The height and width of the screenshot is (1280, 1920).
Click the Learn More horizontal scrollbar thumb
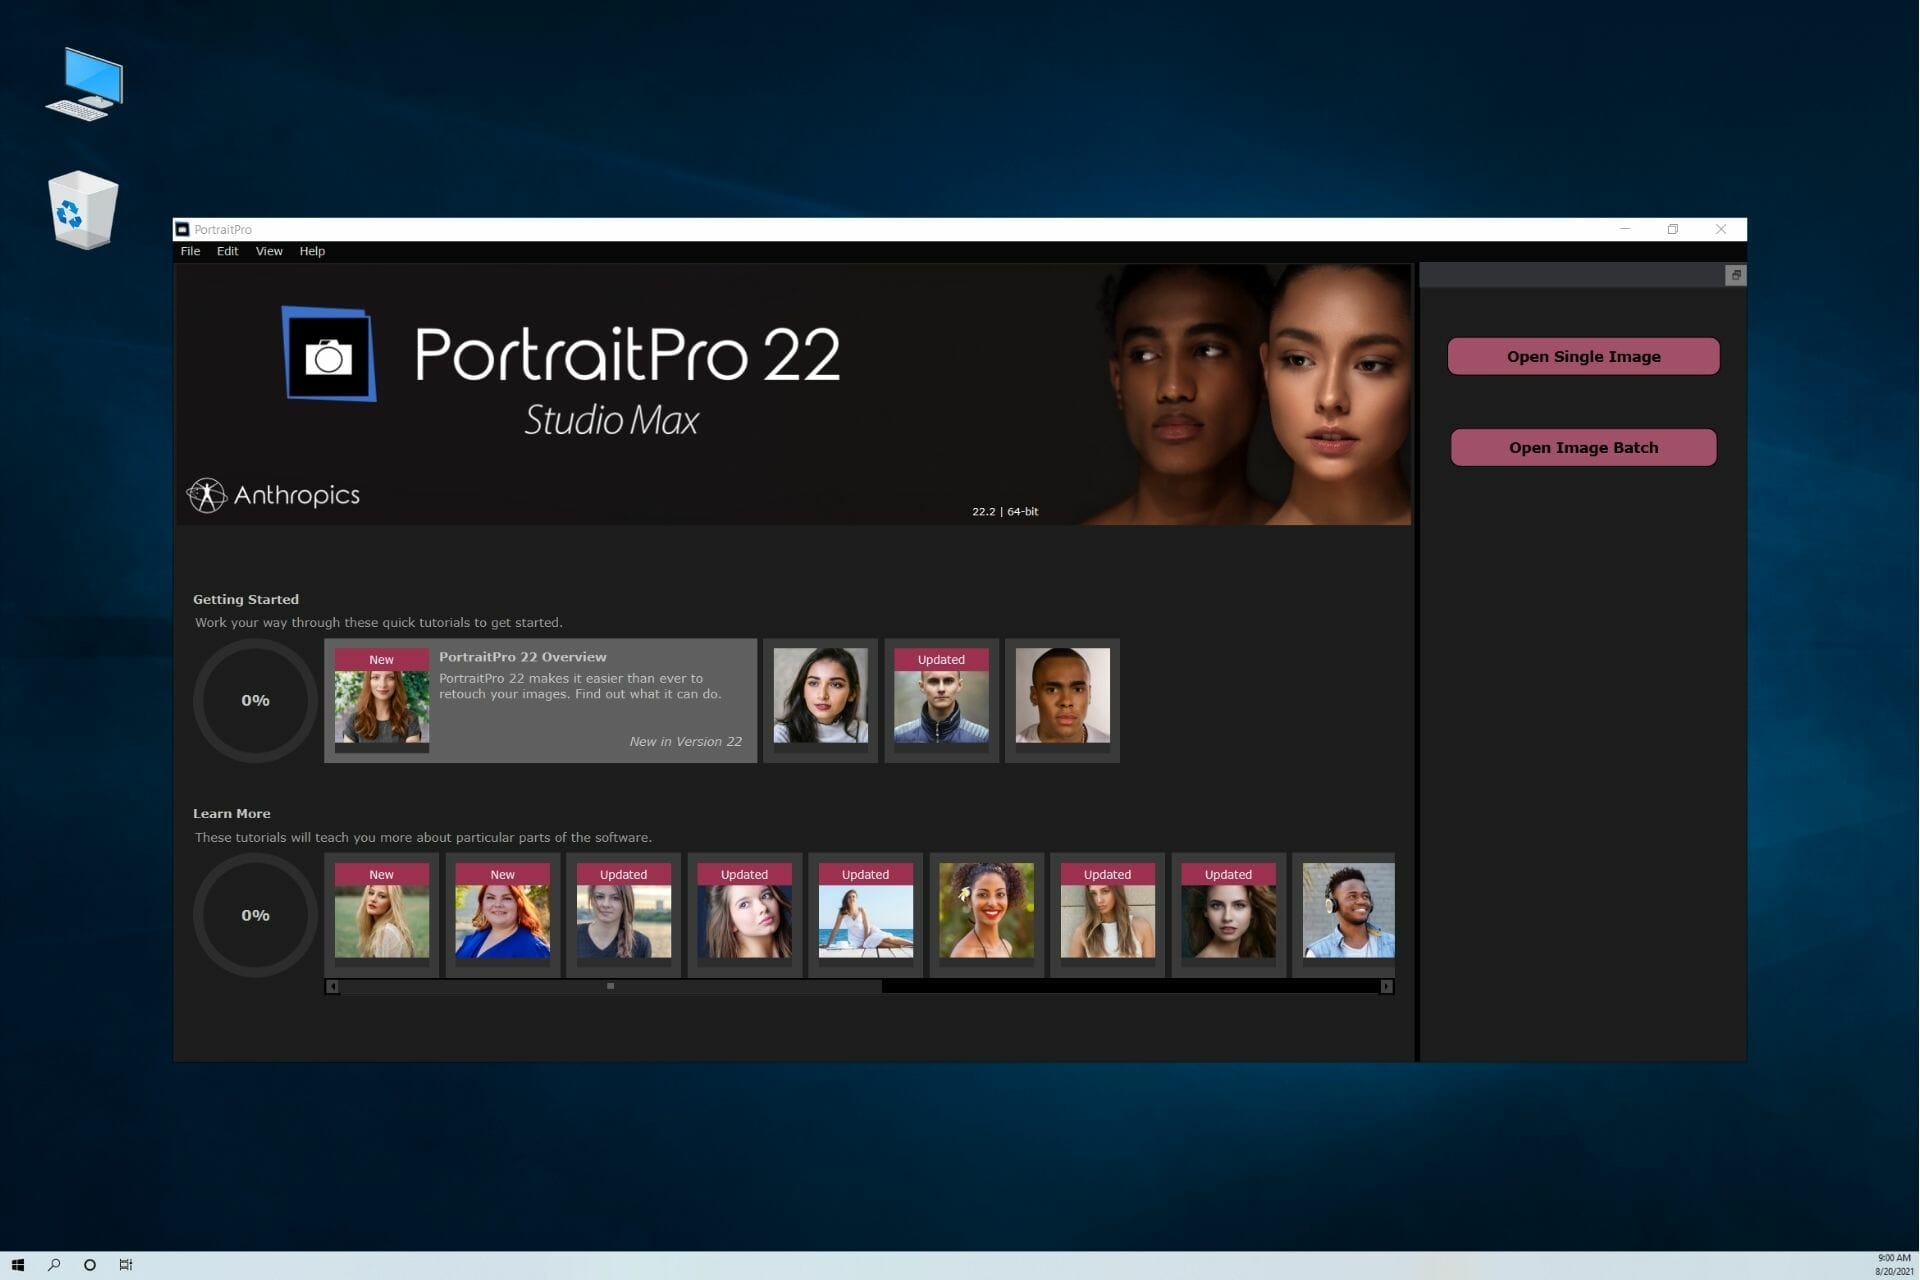pyautogui.click(x=610, y=986)
